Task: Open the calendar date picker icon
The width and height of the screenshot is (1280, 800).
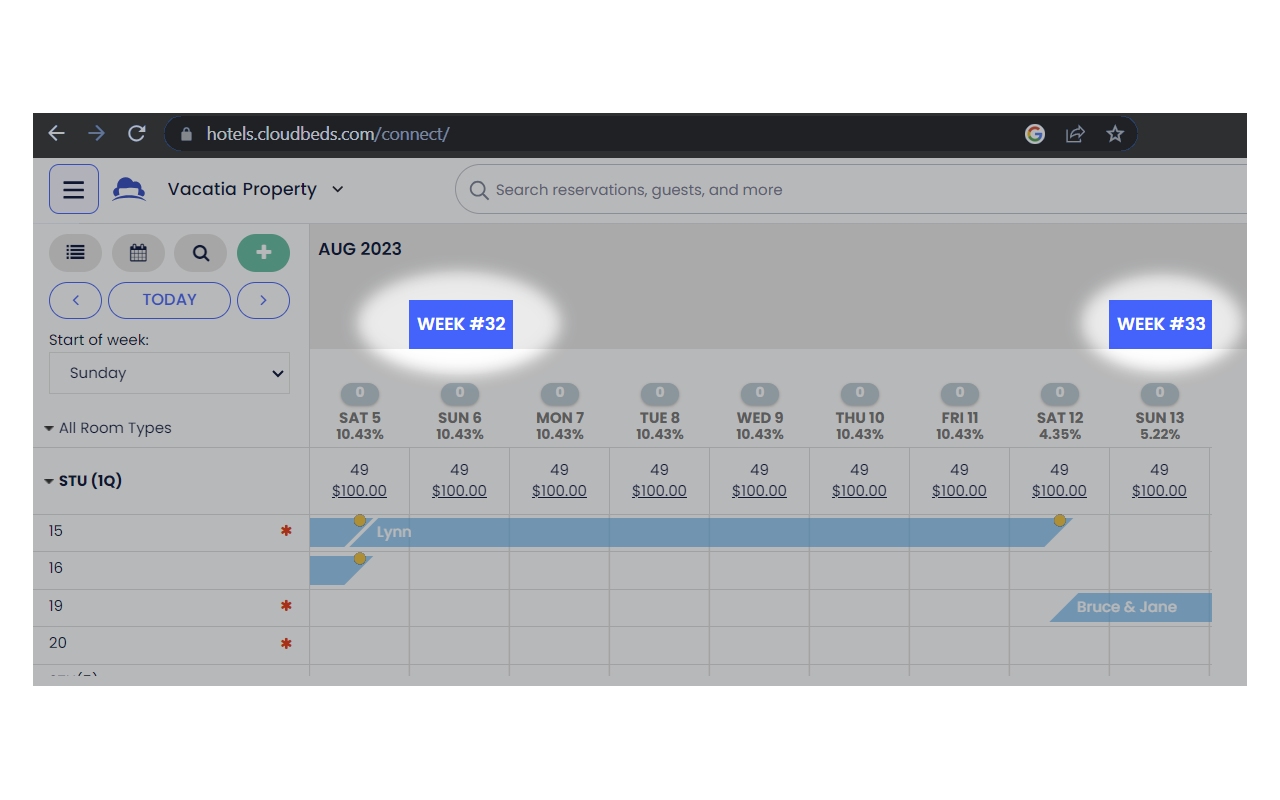Action: [x=138, y=253]
